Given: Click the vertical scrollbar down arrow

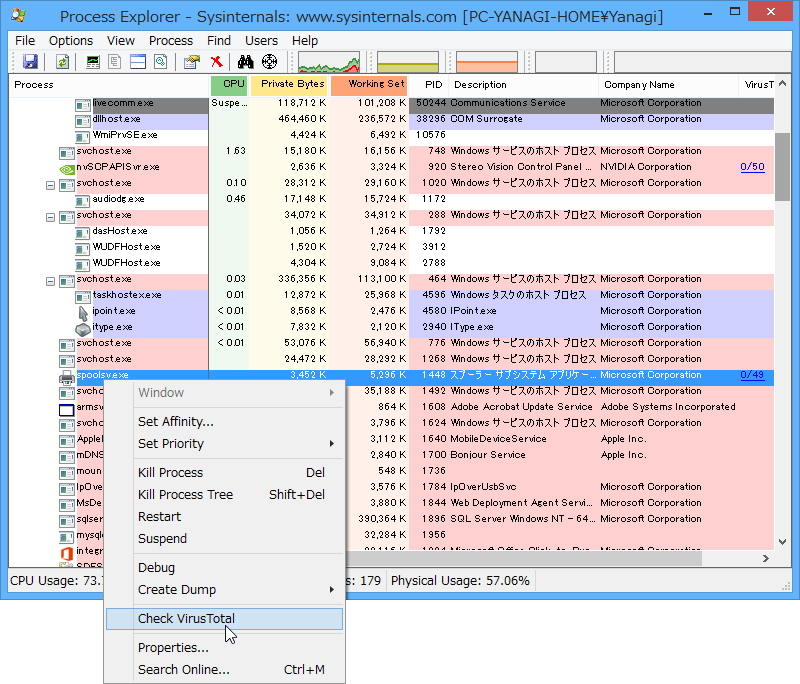Looking at the screenshot, I should [783, 541].
